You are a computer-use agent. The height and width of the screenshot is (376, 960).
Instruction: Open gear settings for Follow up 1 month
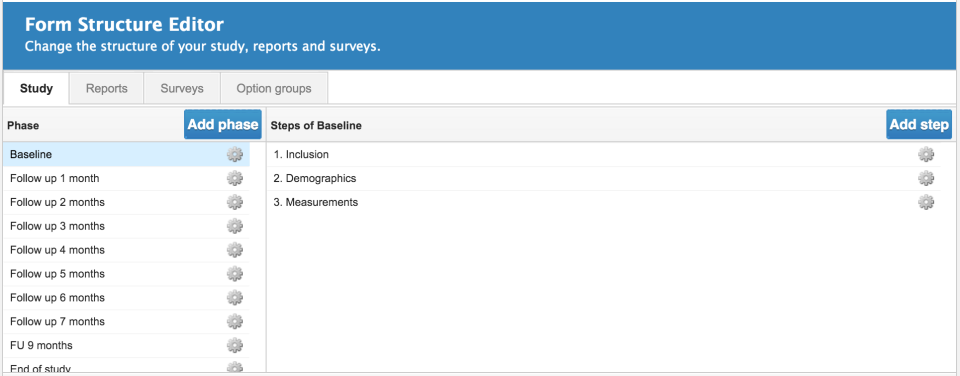point(234,178)
